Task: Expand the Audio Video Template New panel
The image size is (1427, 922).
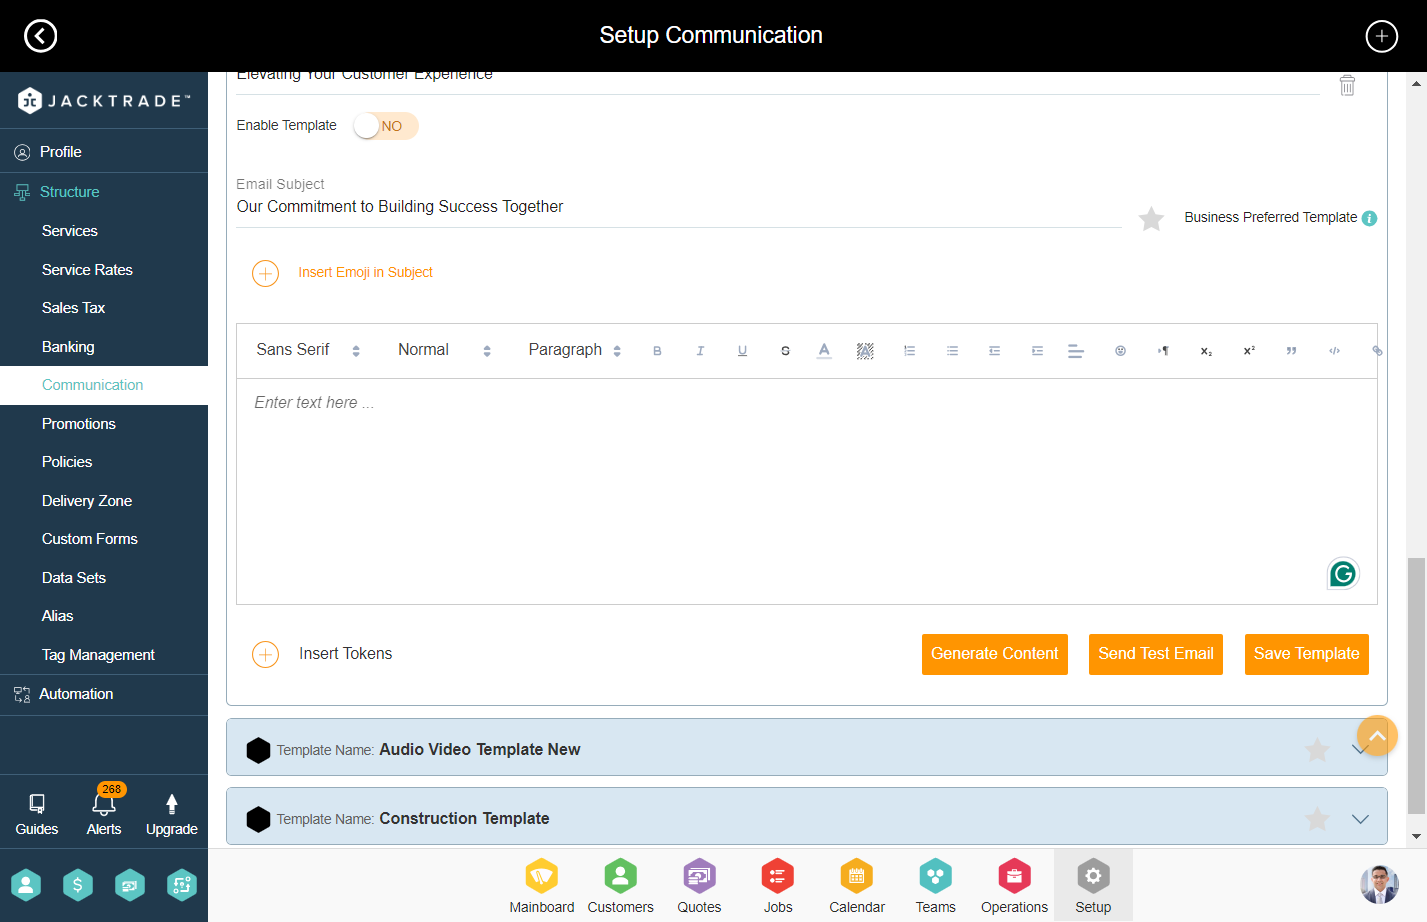Action: pyautogui.click(x=1360, y=750)
